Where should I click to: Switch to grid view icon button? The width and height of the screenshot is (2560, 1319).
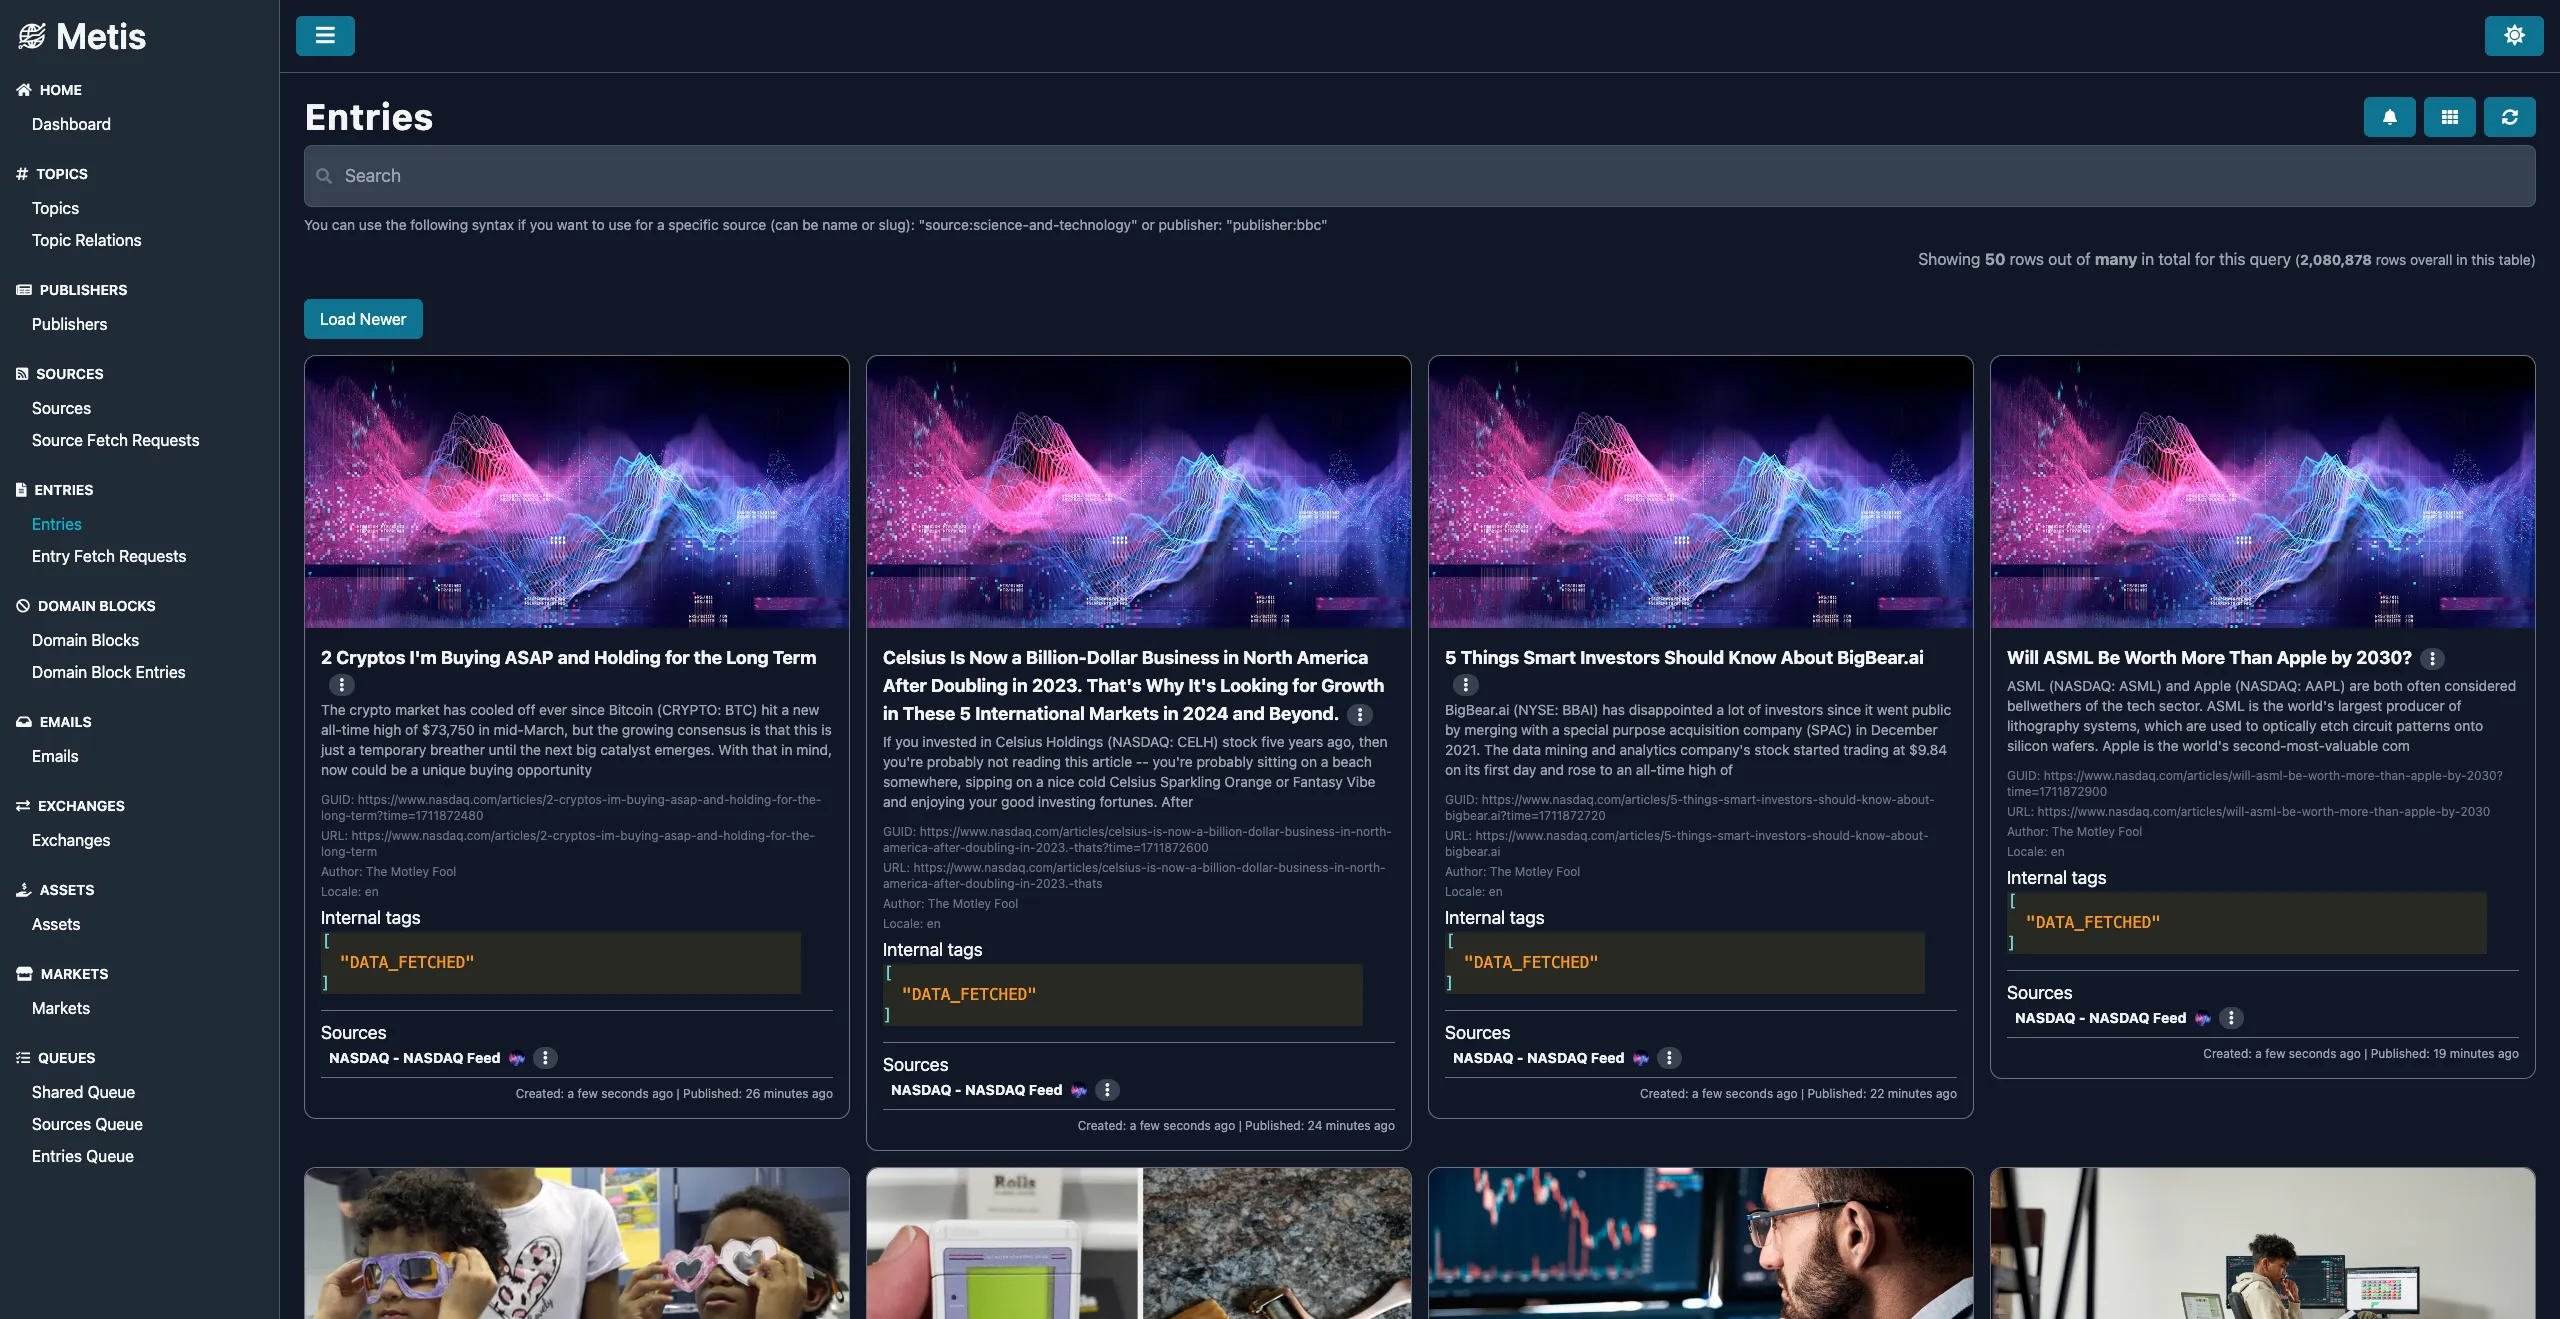(2449, 117)
